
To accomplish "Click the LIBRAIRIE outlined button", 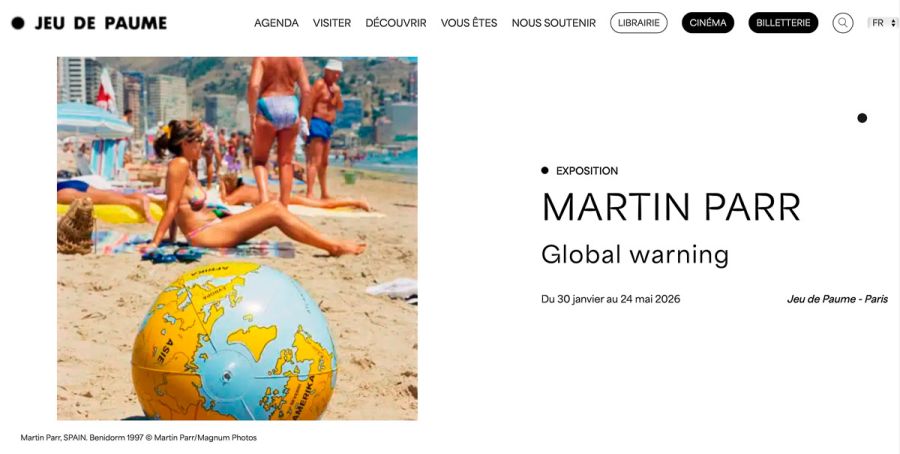I will [638, 23].
